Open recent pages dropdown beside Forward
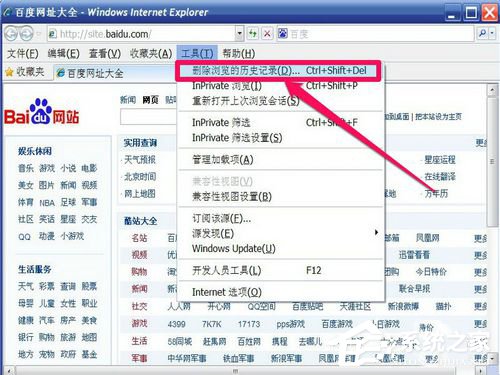Viewport: 500px width, 375px height. [x=38, y=34]
